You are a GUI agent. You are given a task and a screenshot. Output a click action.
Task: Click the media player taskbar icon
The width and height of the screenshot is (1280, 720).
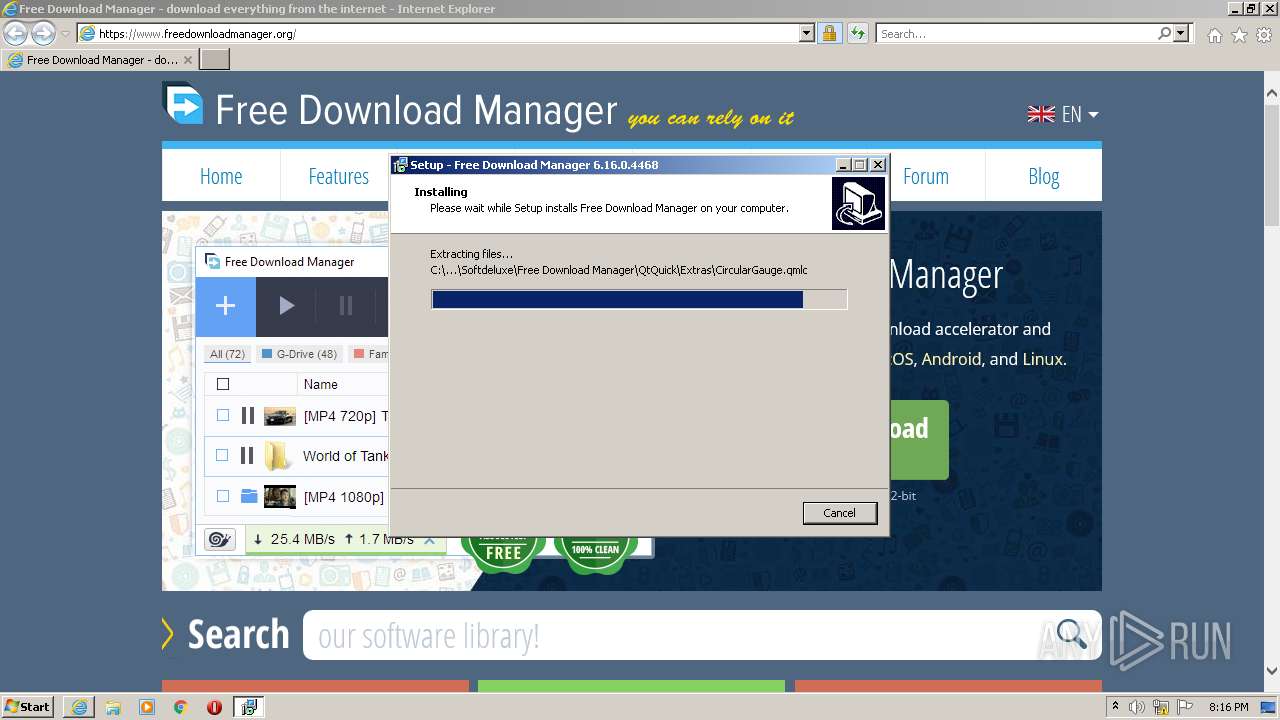point(147,707)
